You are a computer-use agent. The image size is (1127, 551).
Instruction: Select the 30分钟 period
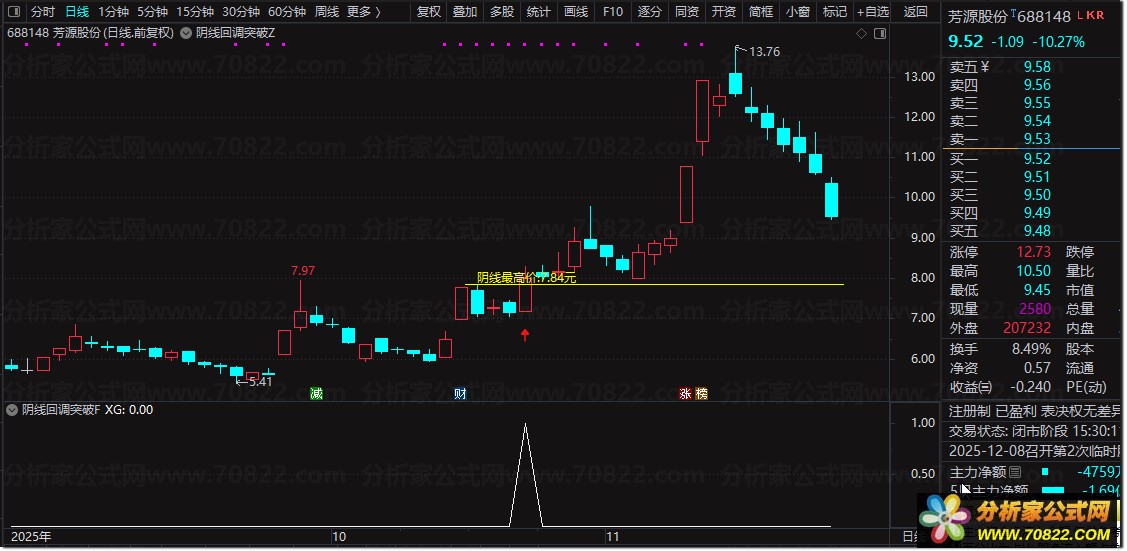tap(241, 11)
